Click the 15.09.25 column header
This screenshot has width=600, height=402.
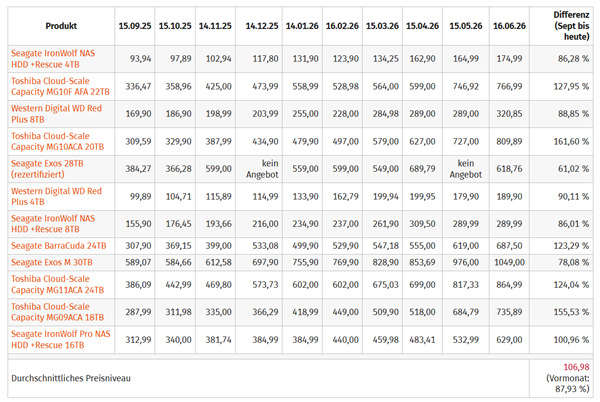135,26
